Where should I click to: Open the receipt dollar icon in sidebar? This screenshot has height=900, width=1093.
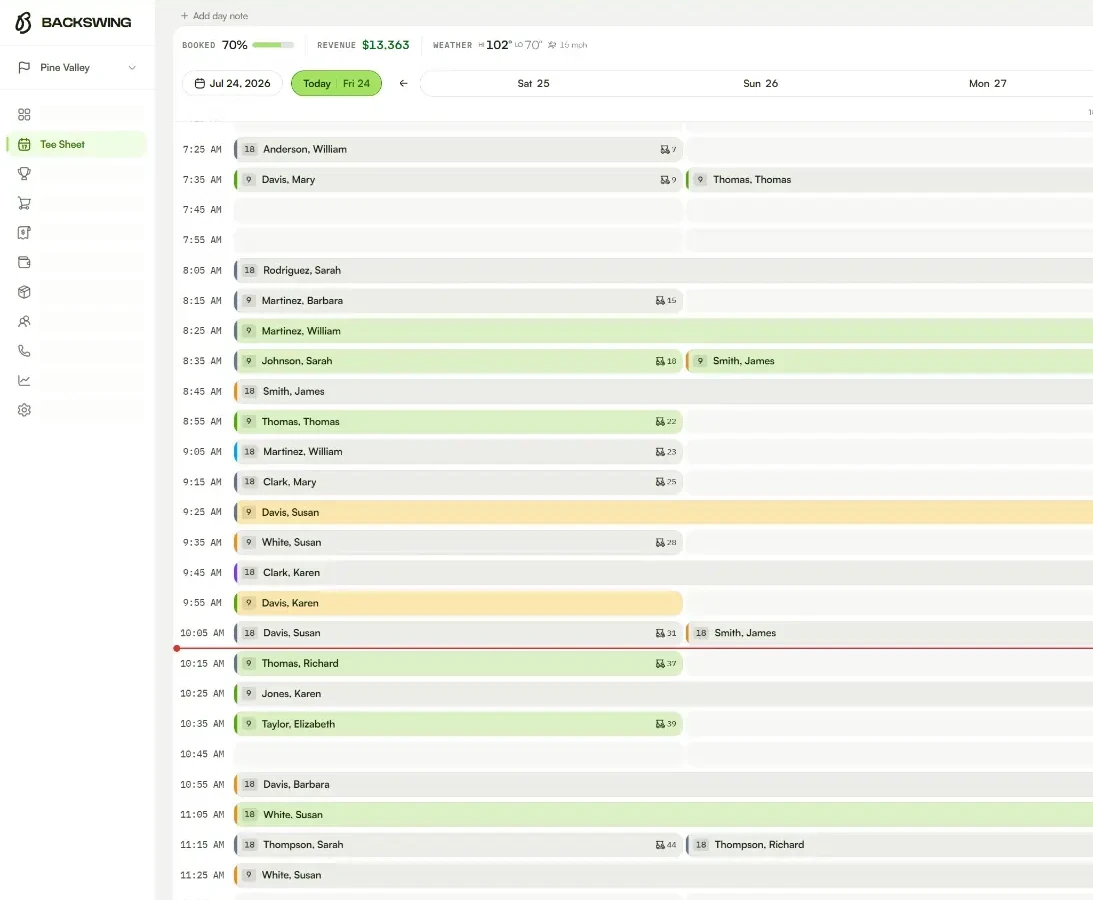tap(24, 233)
